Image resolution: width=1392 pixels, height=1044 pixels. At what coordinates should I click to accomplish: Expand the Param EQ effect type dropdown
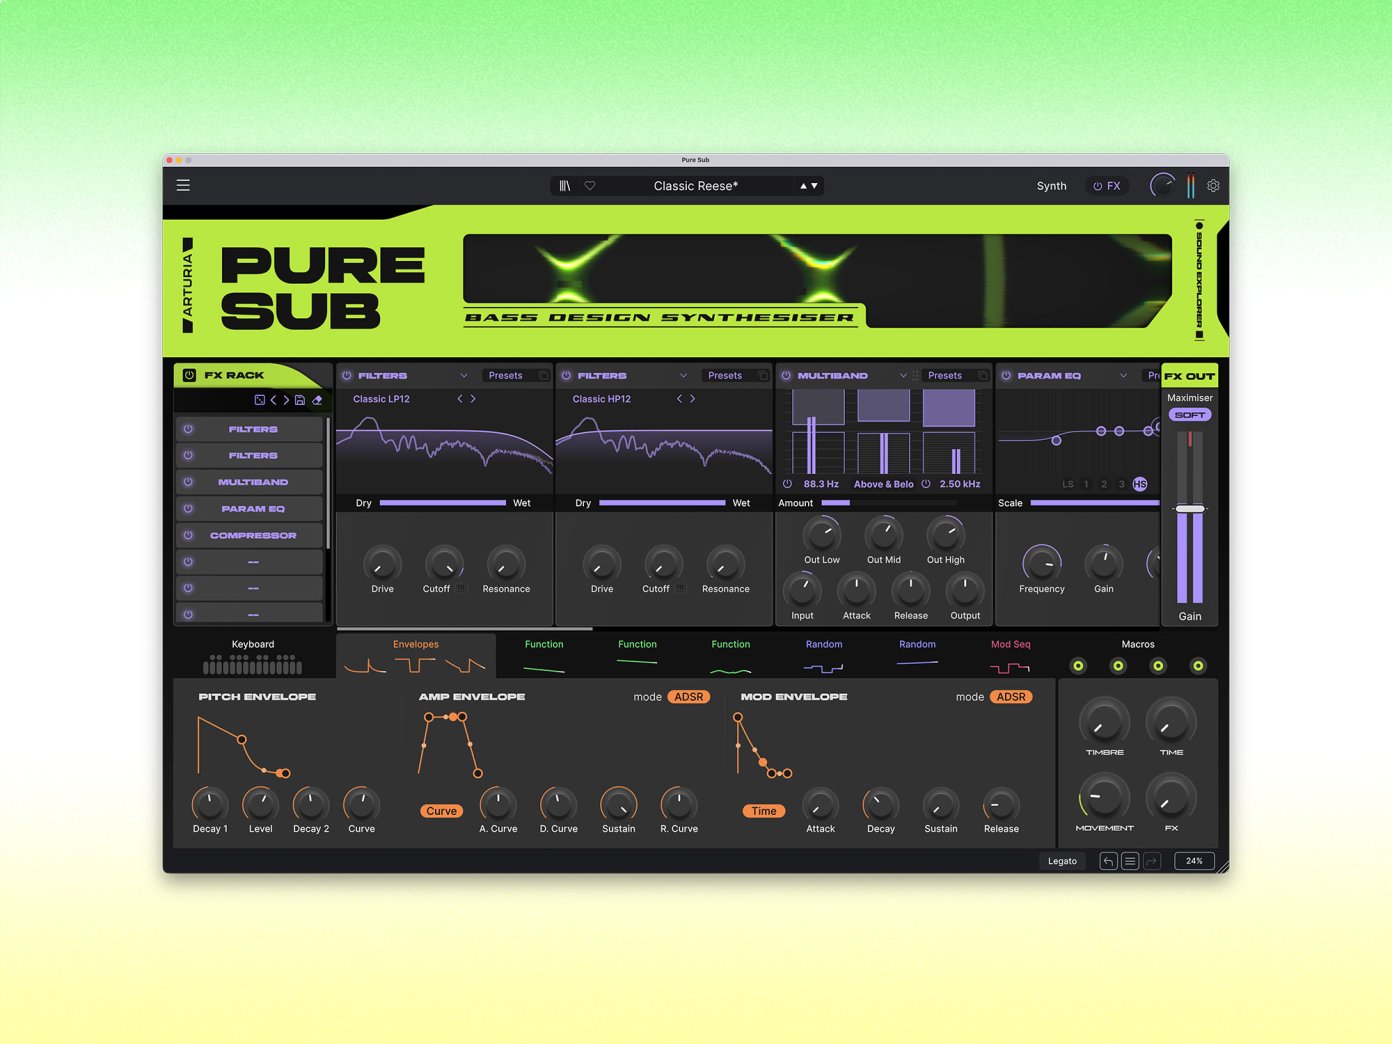1123,376
